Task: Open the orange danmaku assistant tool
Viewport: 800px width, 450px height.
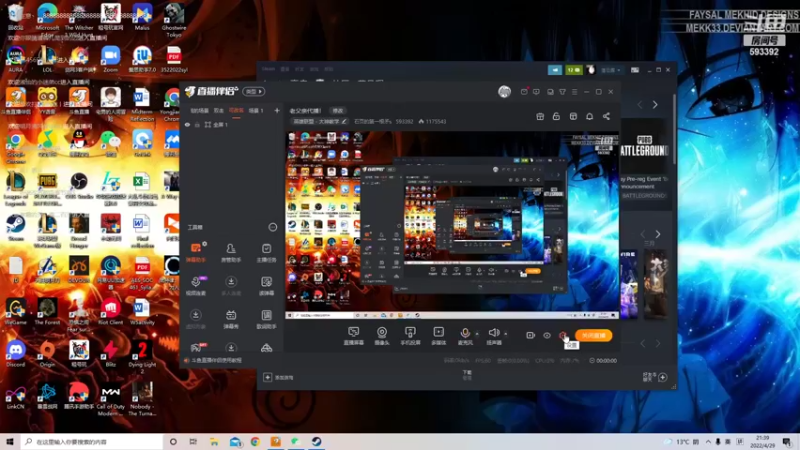Action: pyautogui.click(x=196, y=253)
